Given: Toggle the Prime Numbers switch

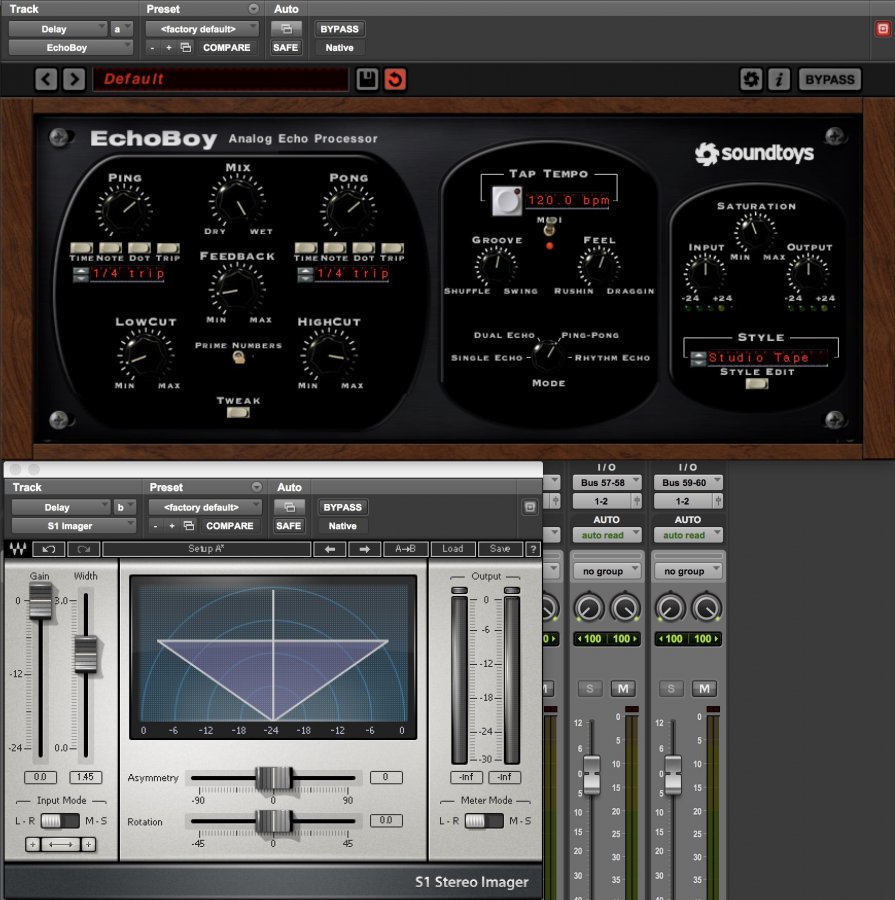Looking at the screenshot, I should tap(239, 358).
